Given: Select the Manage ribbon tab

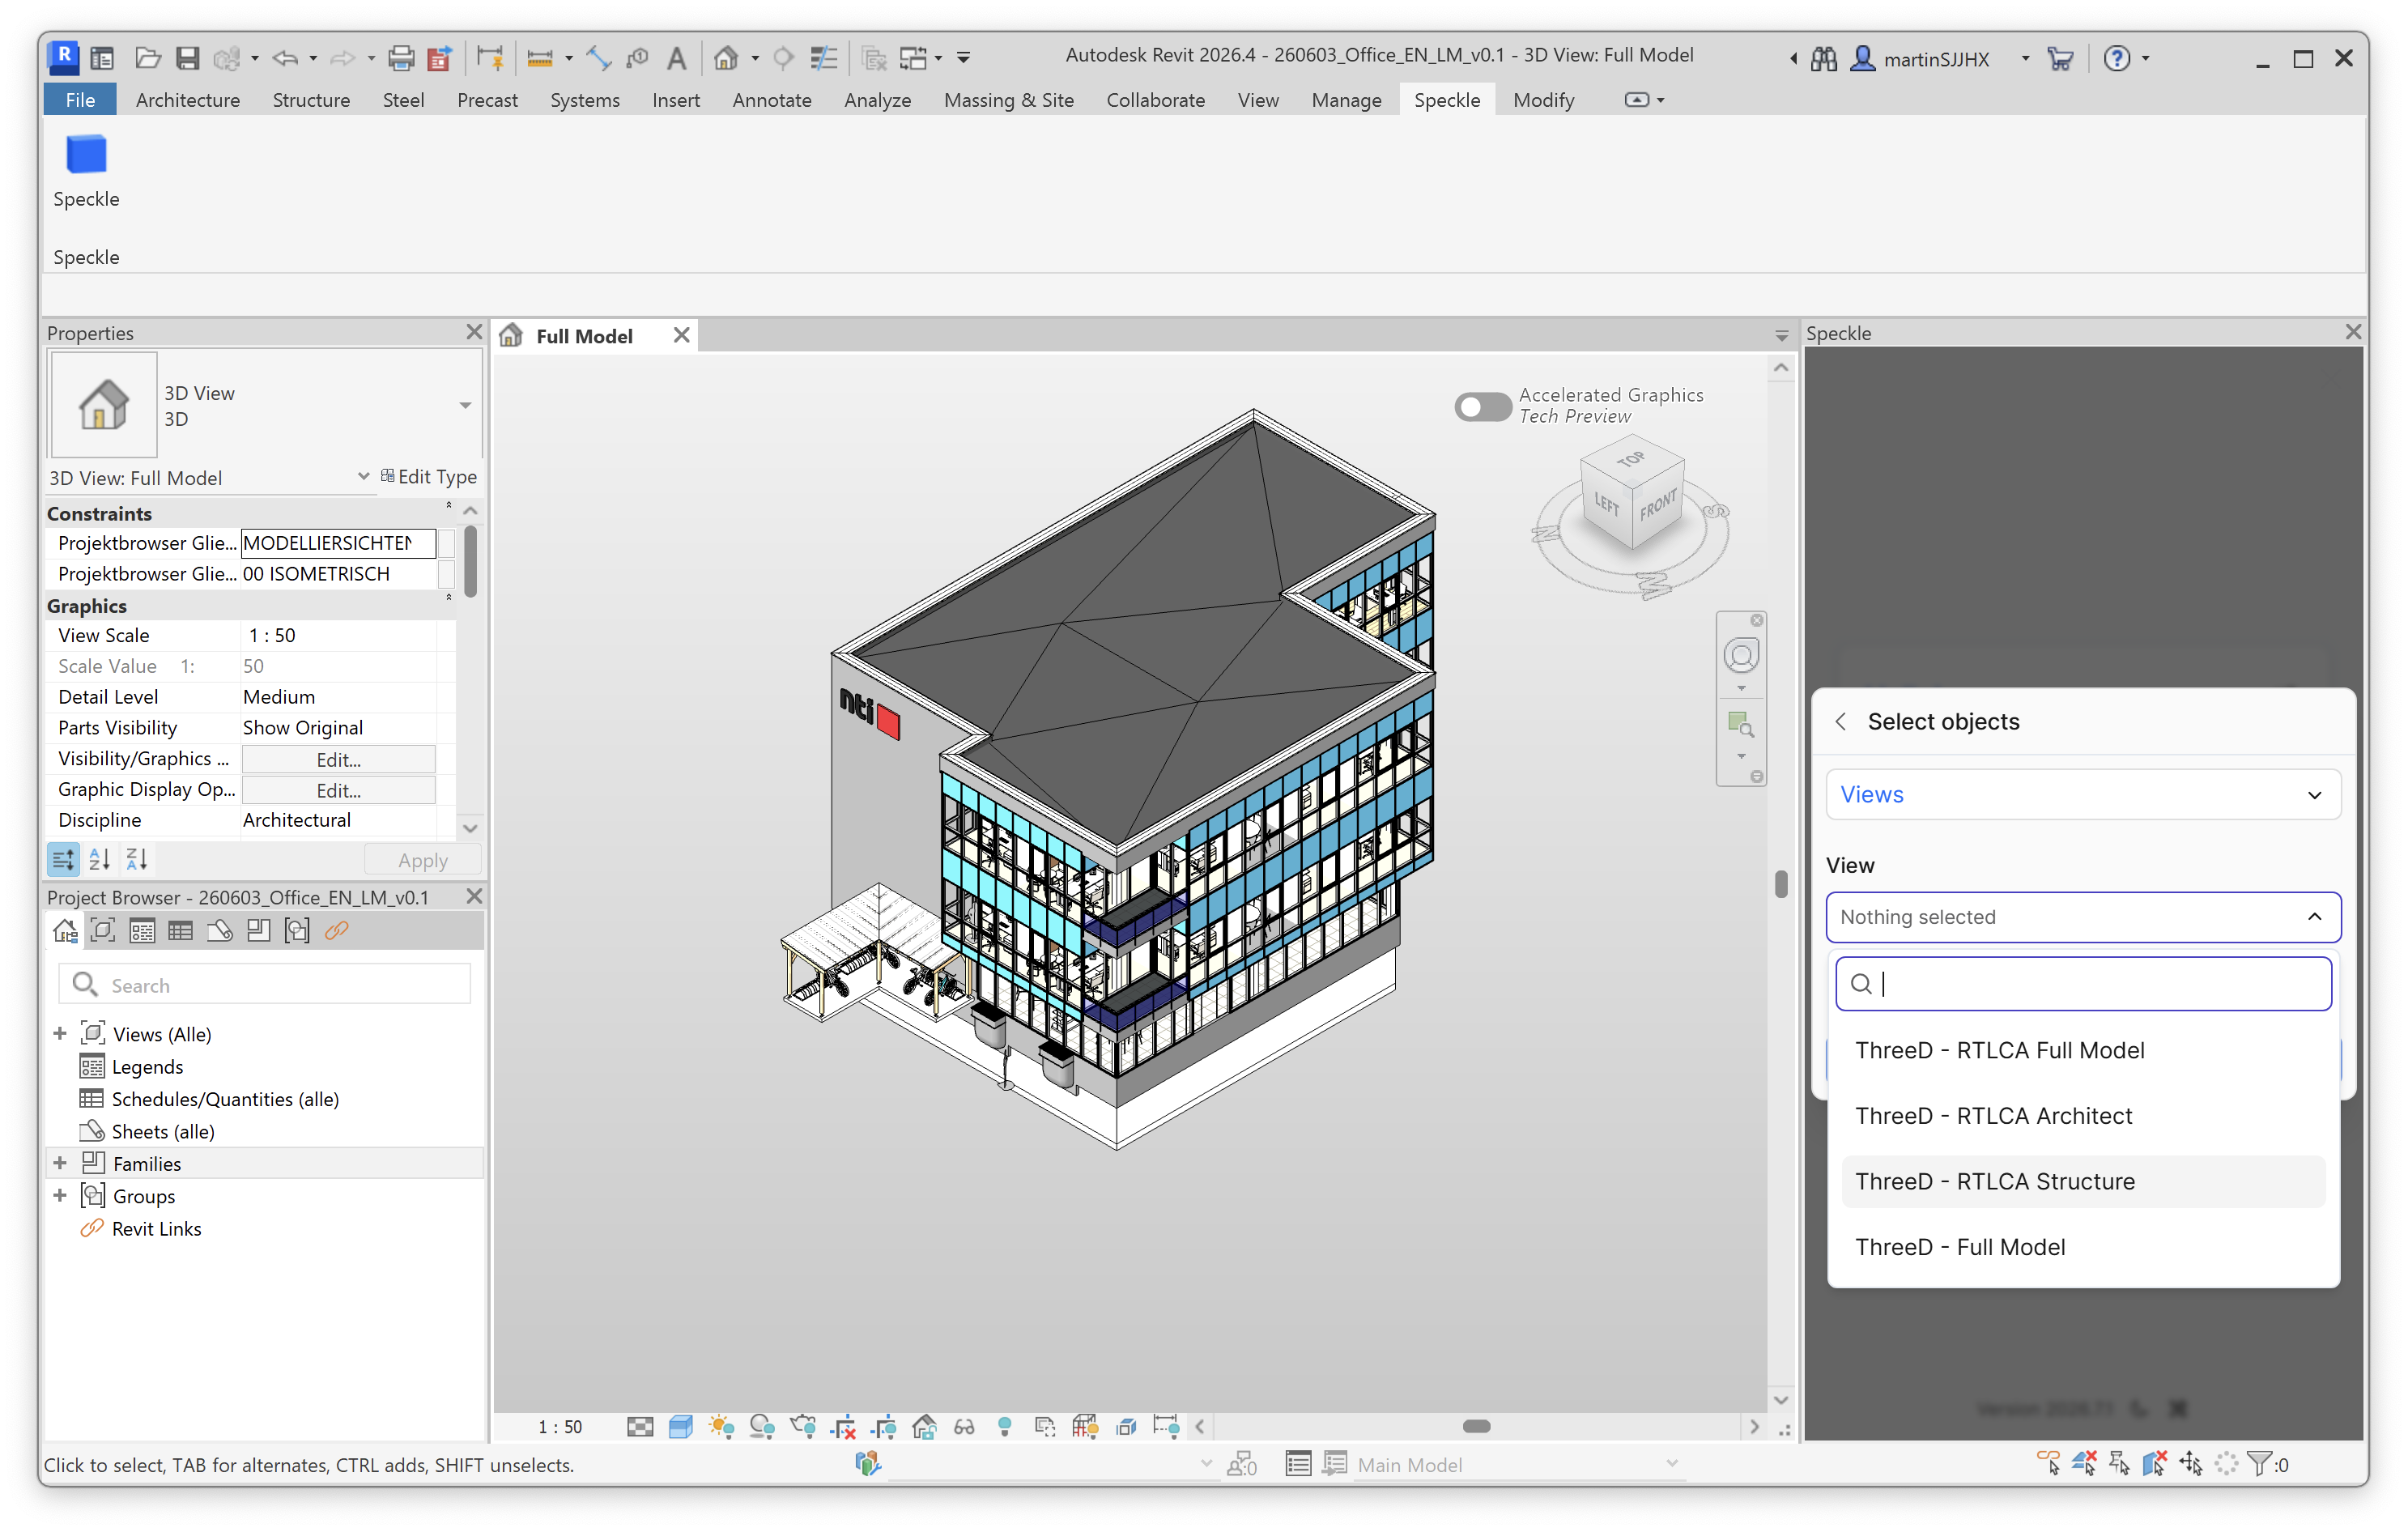Looking at the screenshot, I should [1346, 100].
